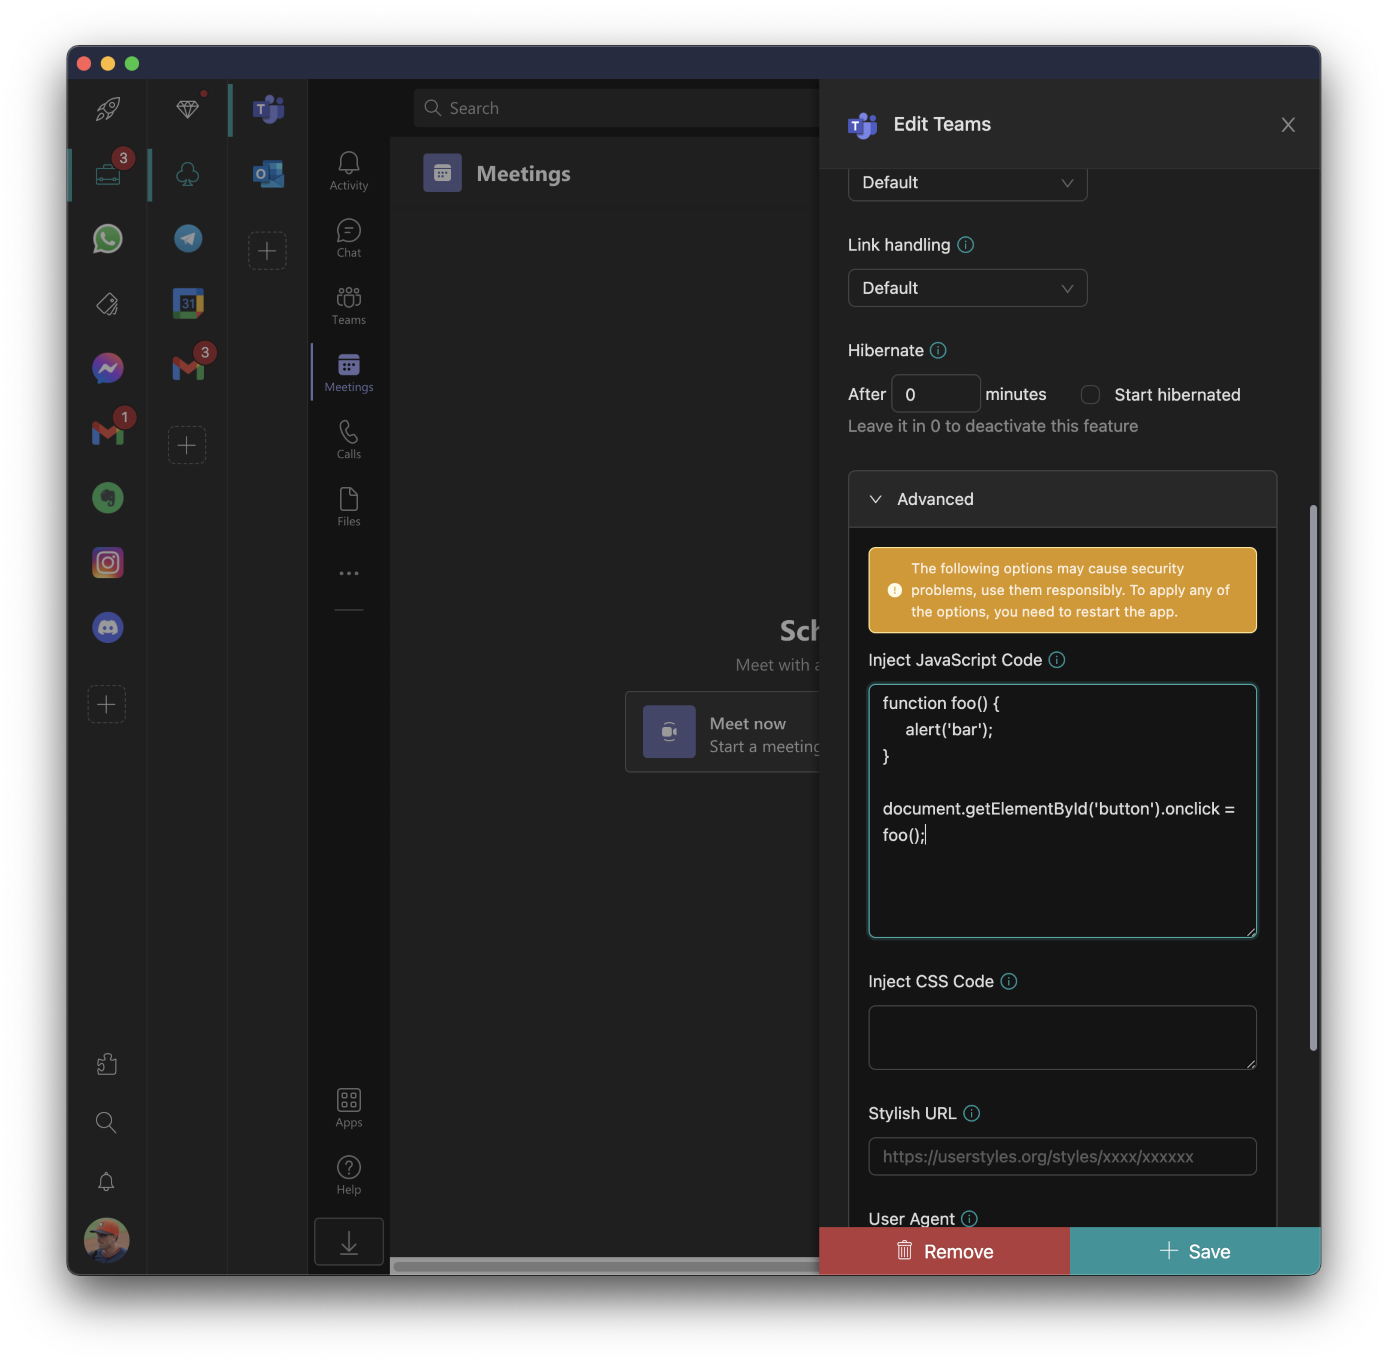Save the Teams service settings
Viewport: 1388px width, 1364px height.
pyautogui.click(x=1195, y=1251)
